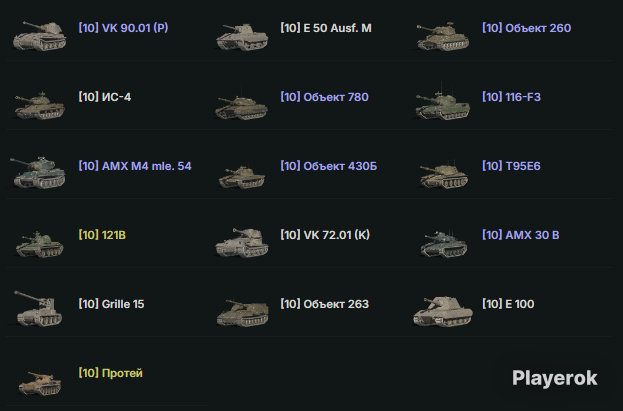Select the Grille 15 tank image

click(x=39, y=308)
